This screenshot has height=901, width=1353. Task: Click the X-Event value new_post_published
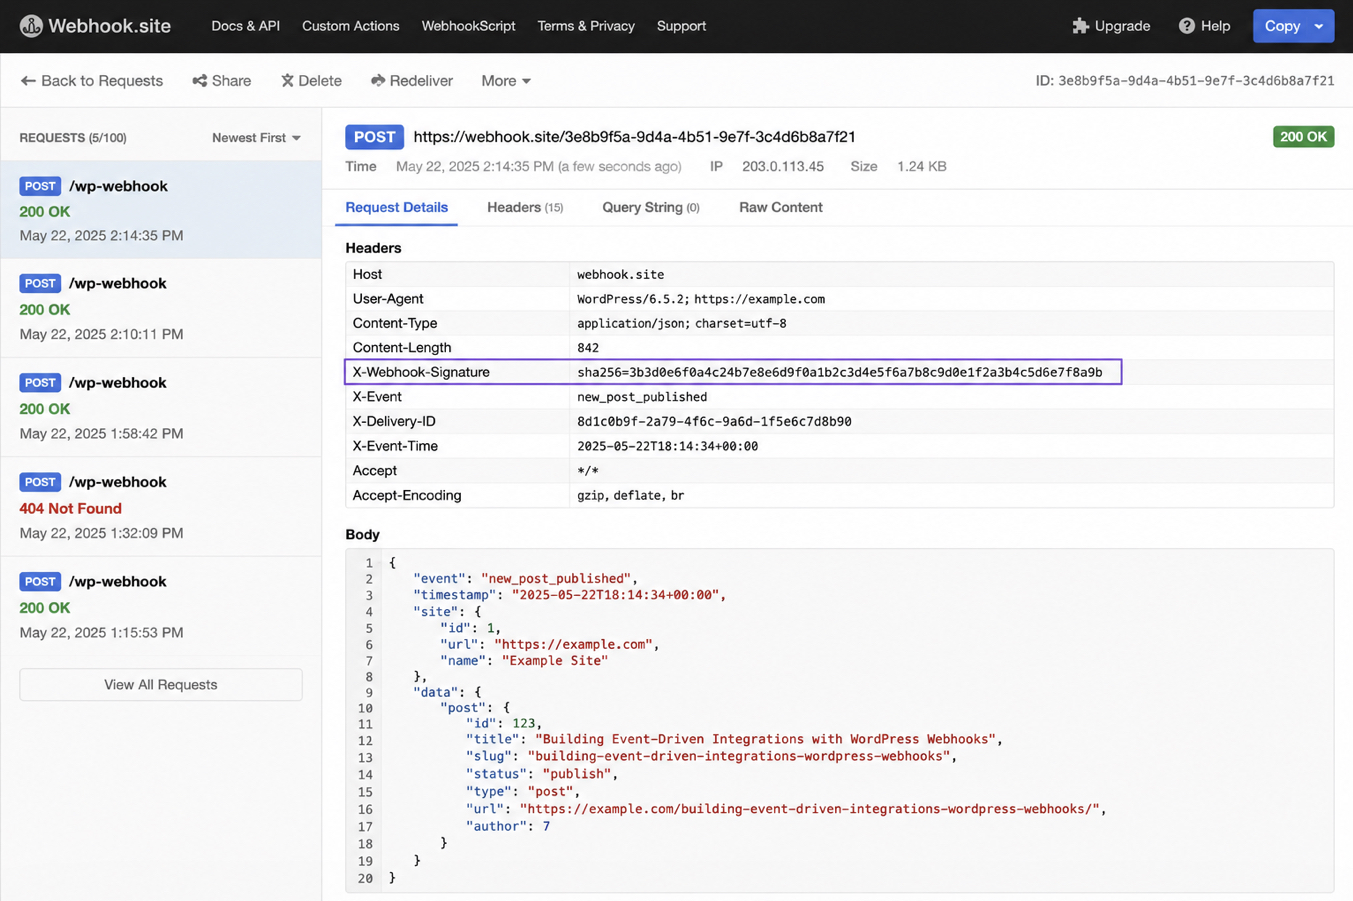642,397
